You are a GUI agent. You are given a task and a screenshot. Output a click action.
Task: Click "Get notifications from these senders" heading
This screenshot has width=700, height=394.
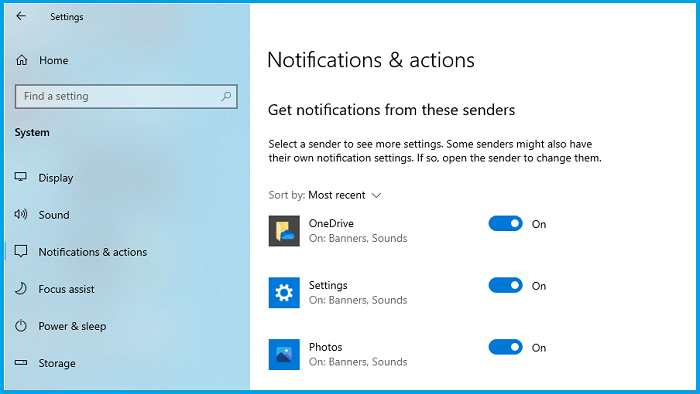(392, 110)
